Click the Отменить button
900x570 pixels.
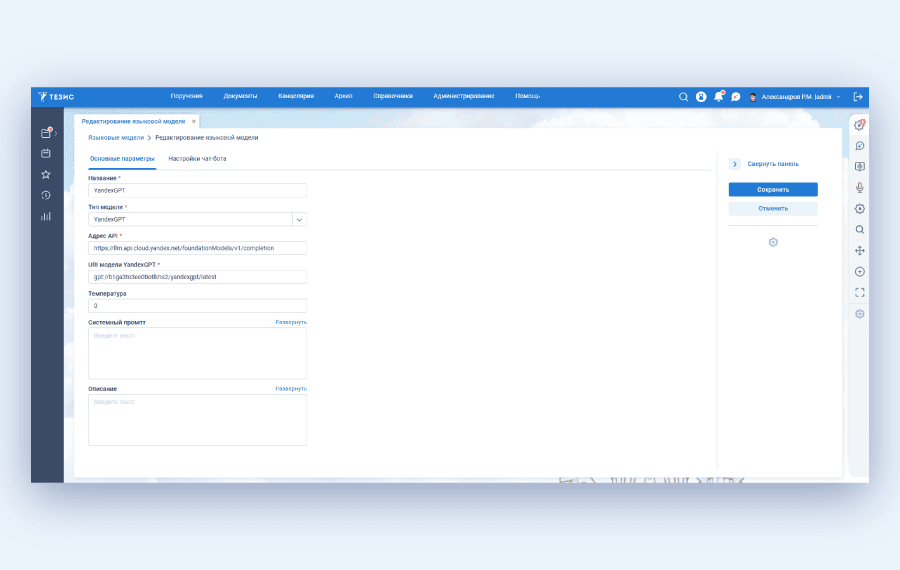[773, 208]
